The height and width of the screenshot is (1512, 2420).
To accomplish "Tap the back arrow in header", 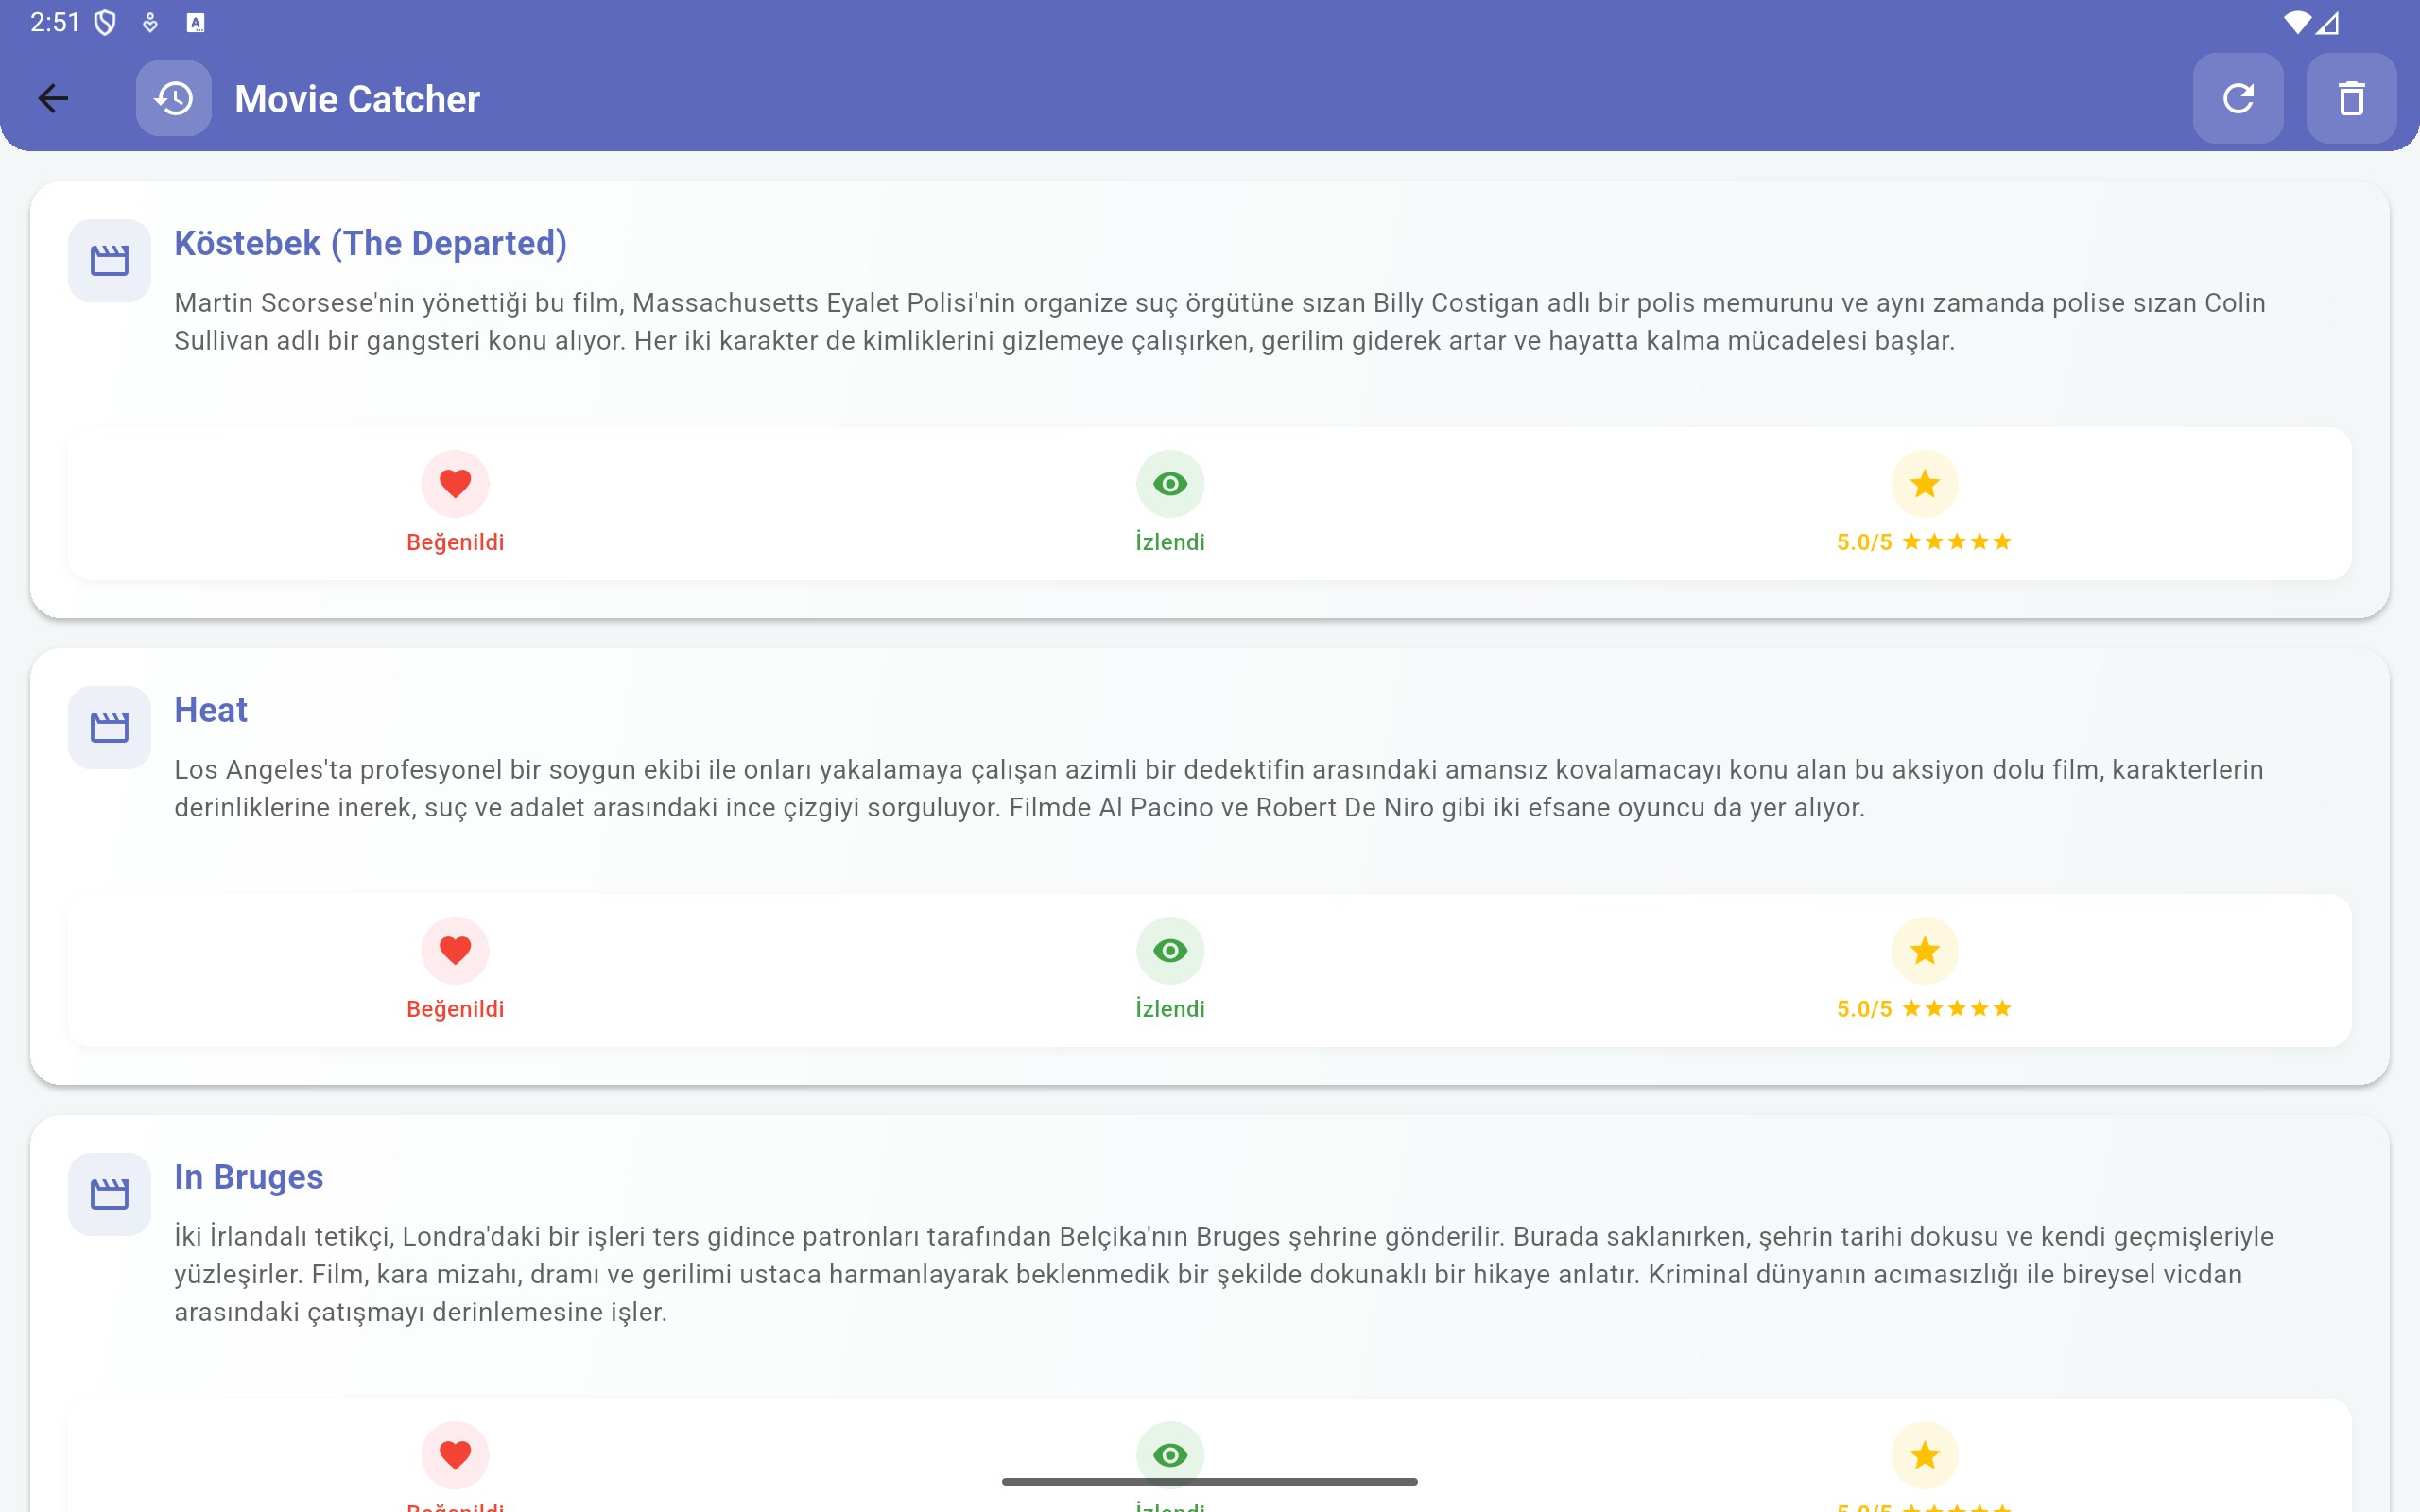I will point(53,98).
